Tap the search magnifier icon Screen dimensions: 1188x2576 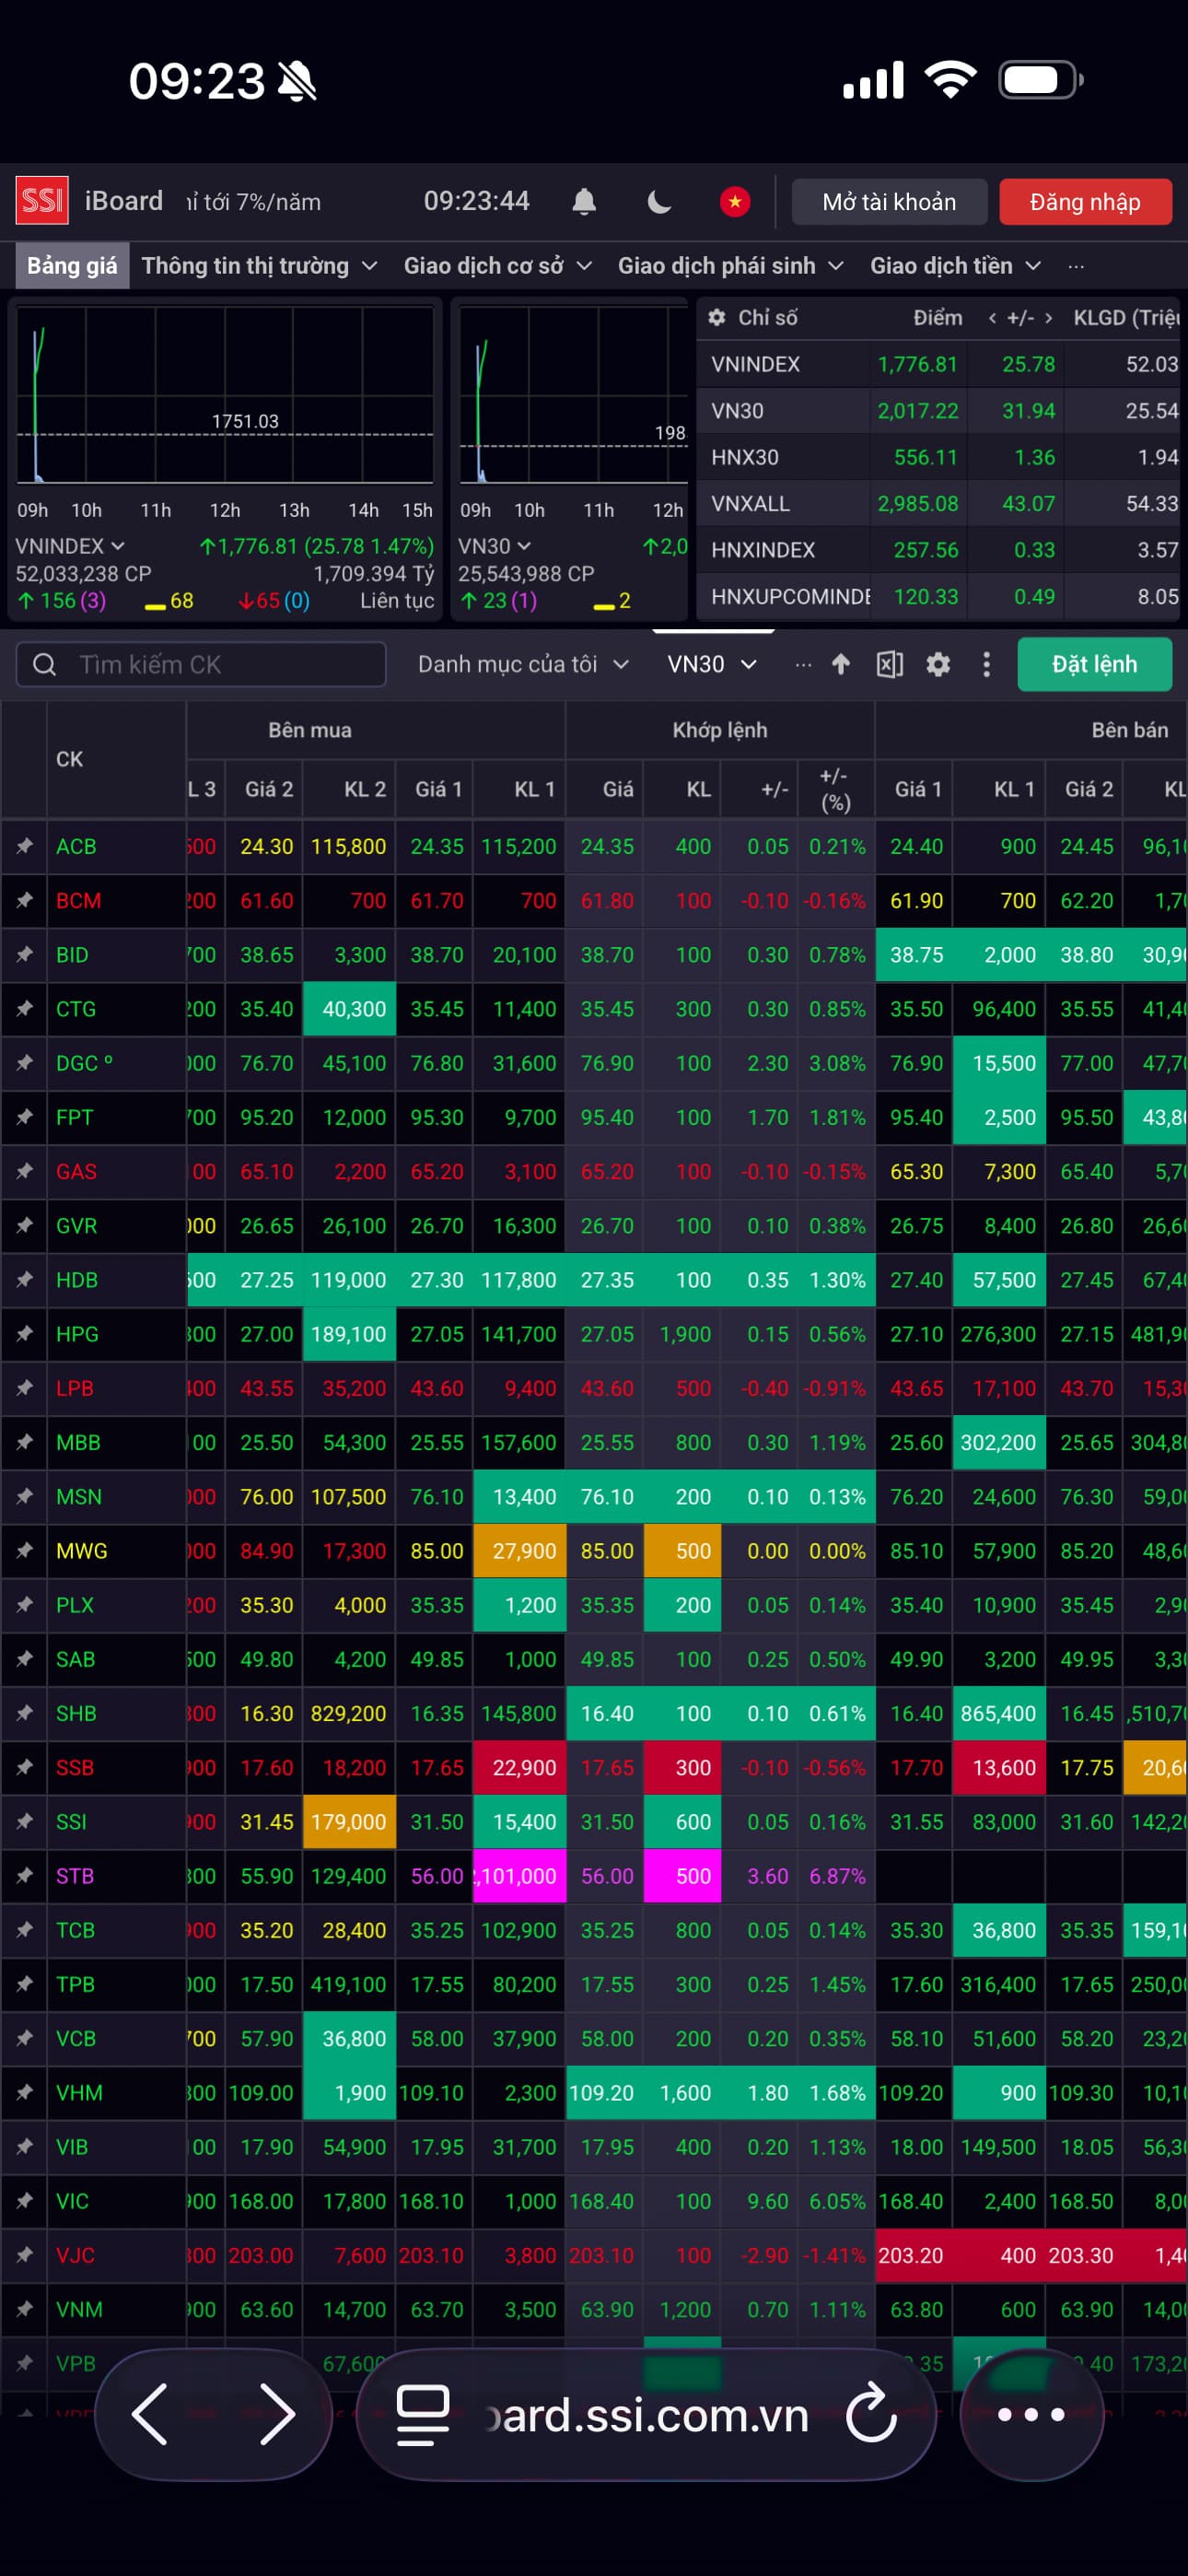pos(44,665)
